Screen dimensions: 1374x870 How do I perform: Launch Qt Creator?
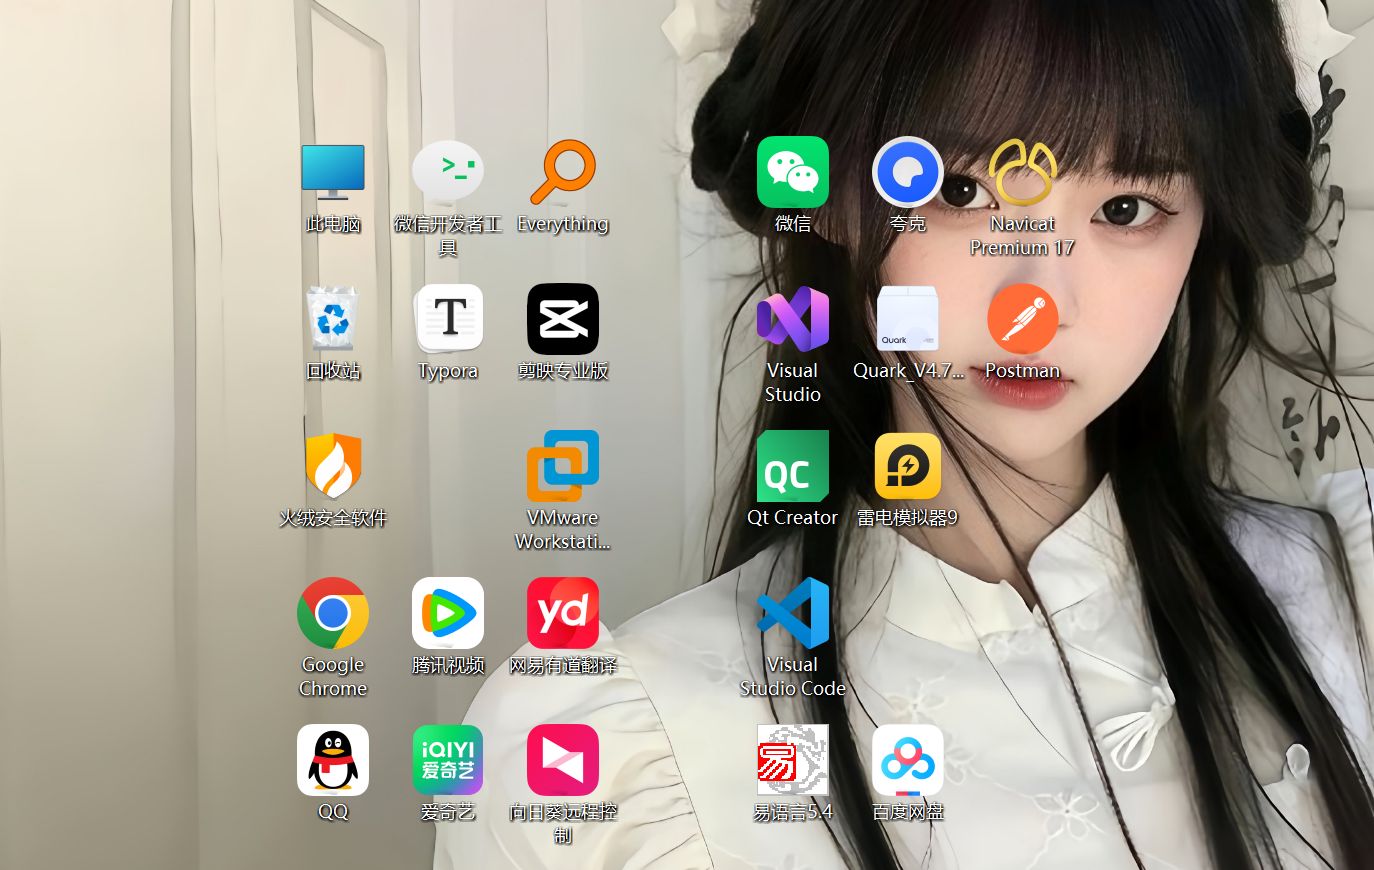pyautogui.click(x=793, y=465)
